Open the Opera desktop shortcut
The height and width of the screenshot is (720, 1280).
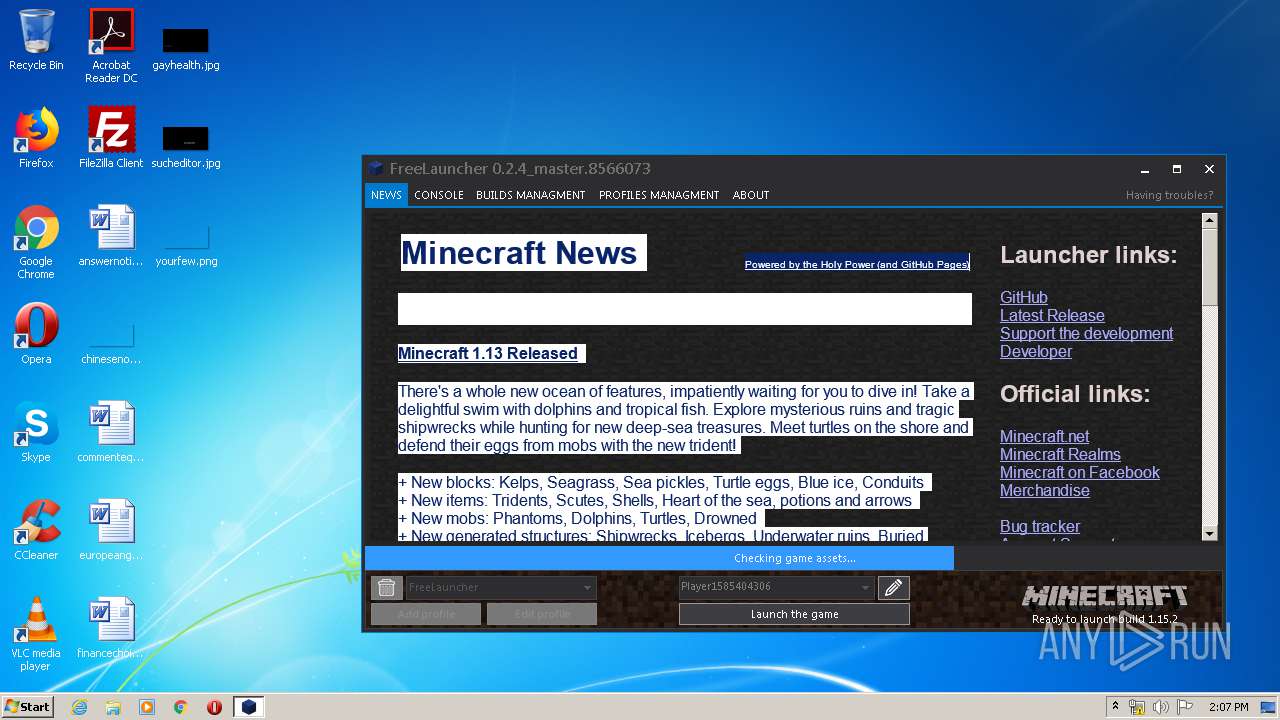36,334
